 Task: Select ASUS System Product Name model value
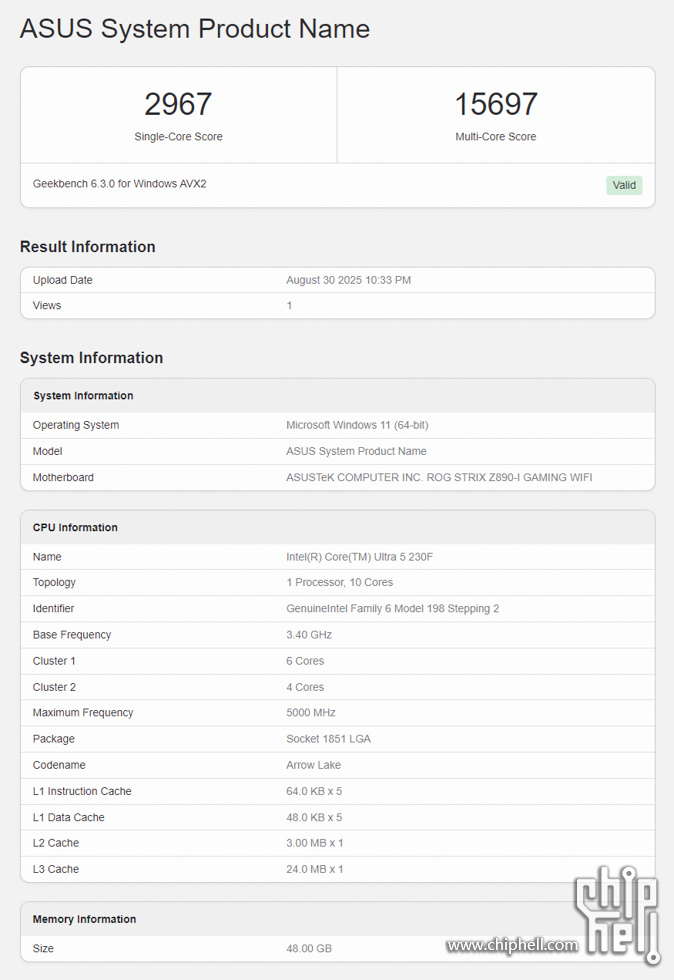(356, 451)
